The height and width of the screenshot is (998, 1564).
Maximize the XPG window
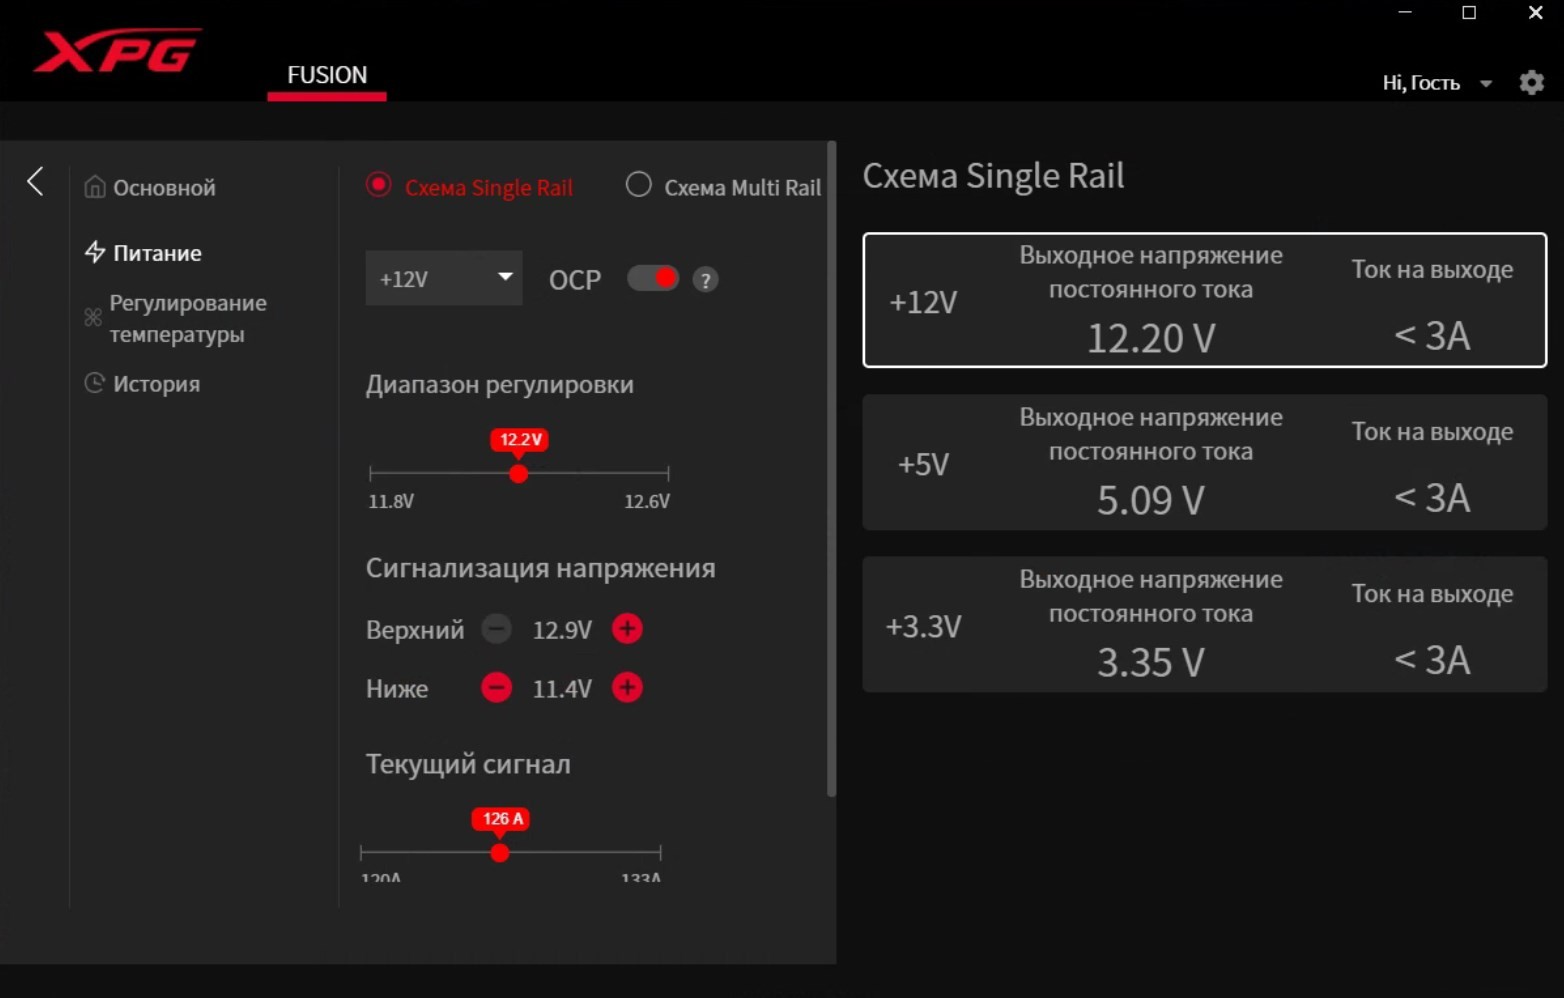(1469, 13)
